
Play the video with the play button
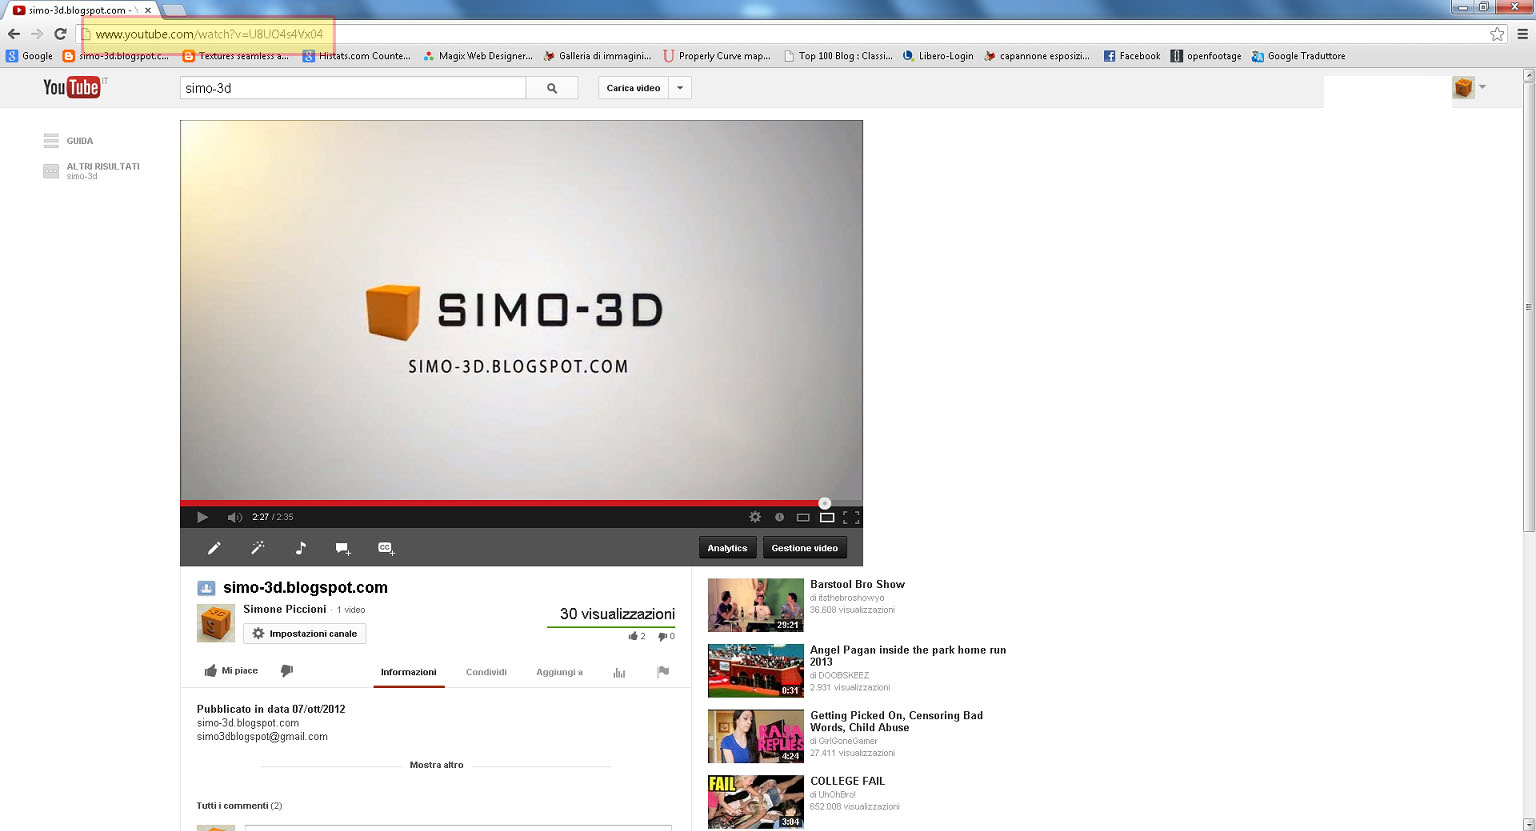(202, 517)
